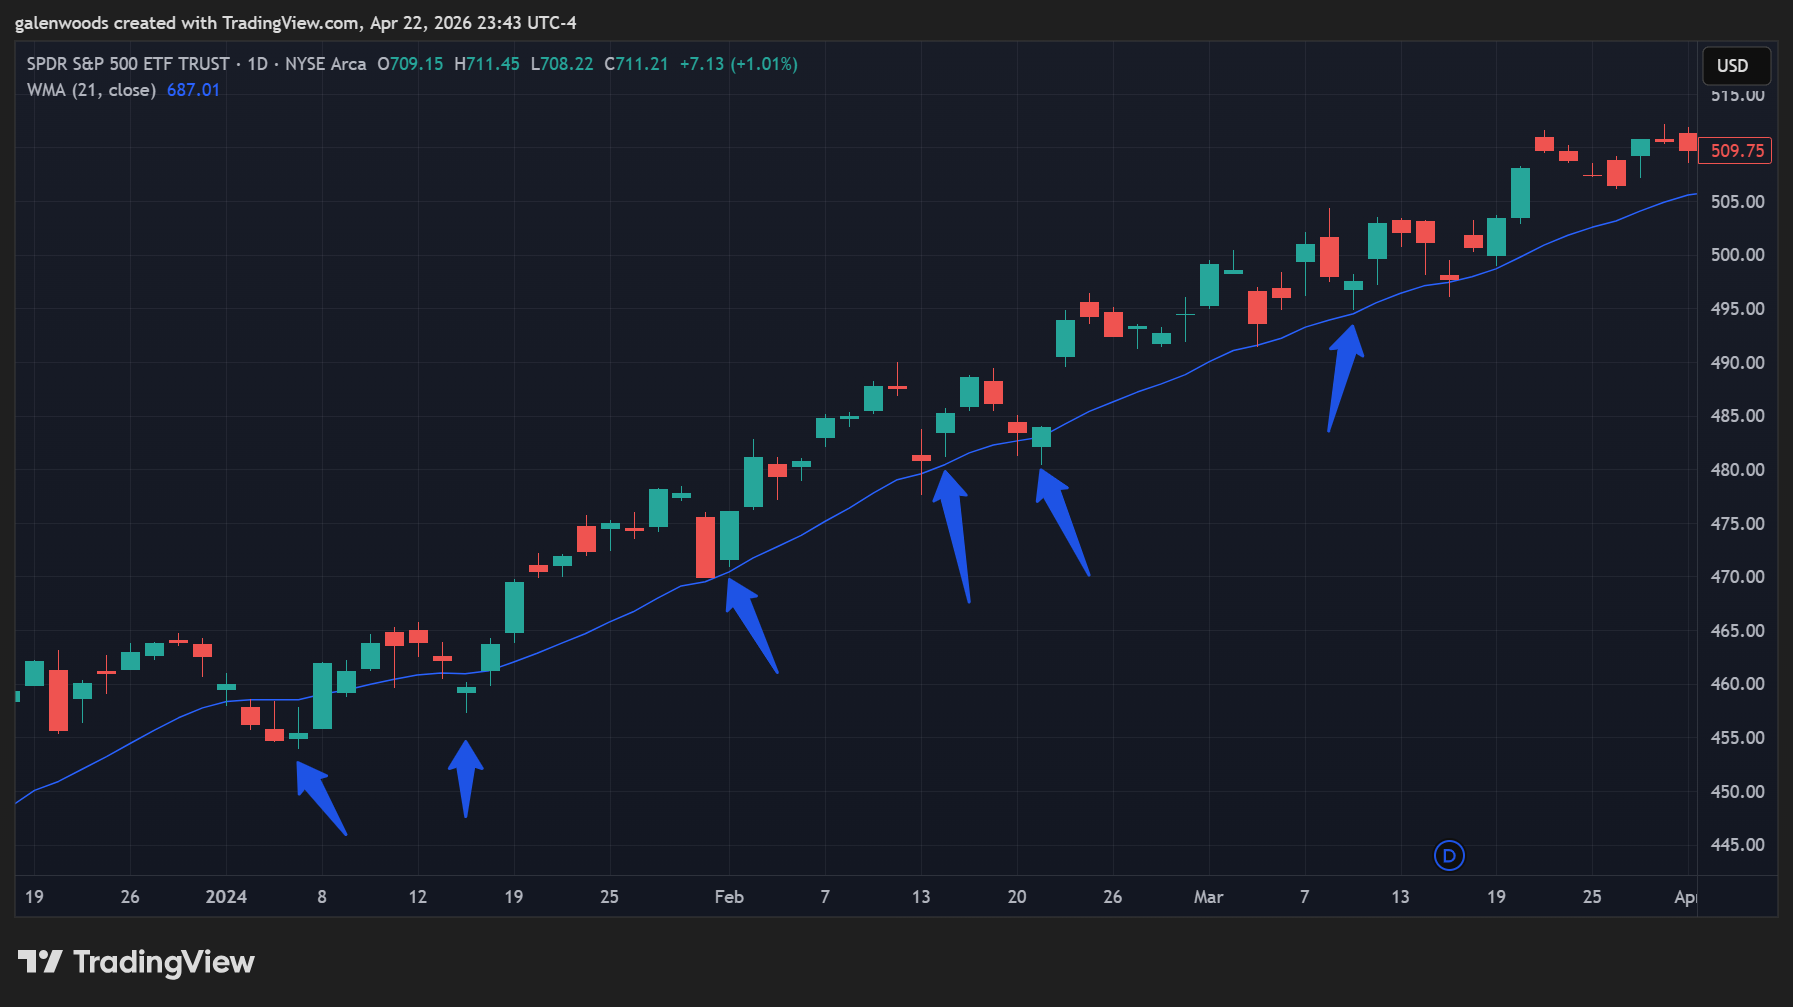This screenshot has width=1793, height=1007.
Task: Click the 465.00 price axis label
Action: click(1737, 631)
